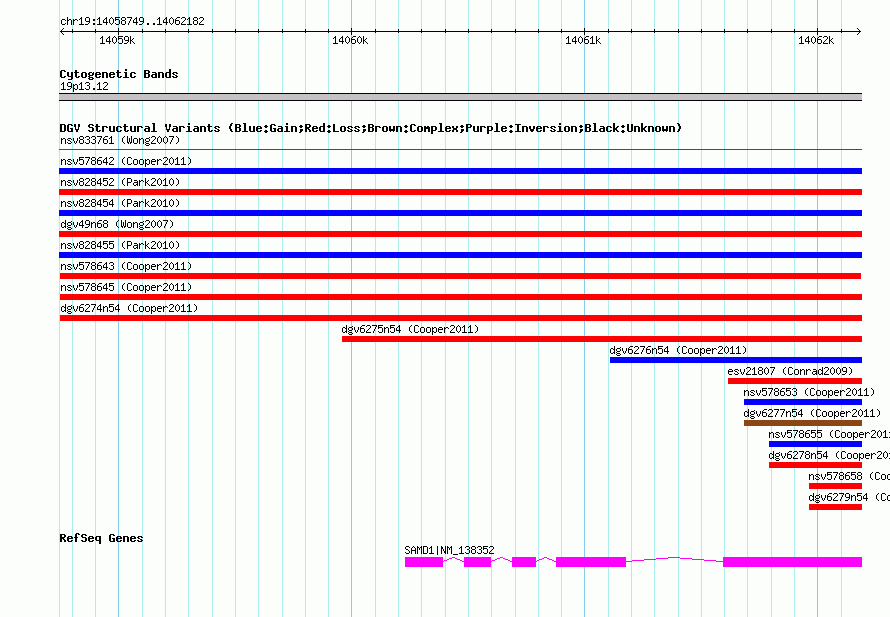Open the nsv578655 variant label

[x=829, y=434]
